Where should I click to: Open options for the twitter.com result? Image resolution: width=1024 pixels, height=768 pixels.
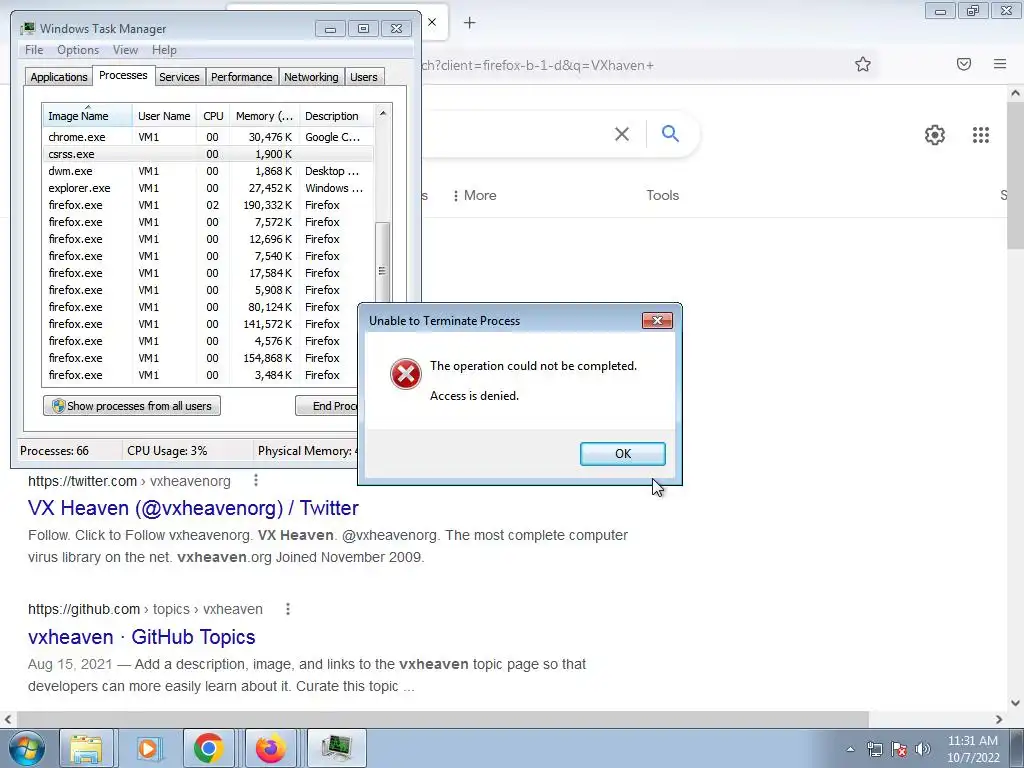tap(256, 481)
